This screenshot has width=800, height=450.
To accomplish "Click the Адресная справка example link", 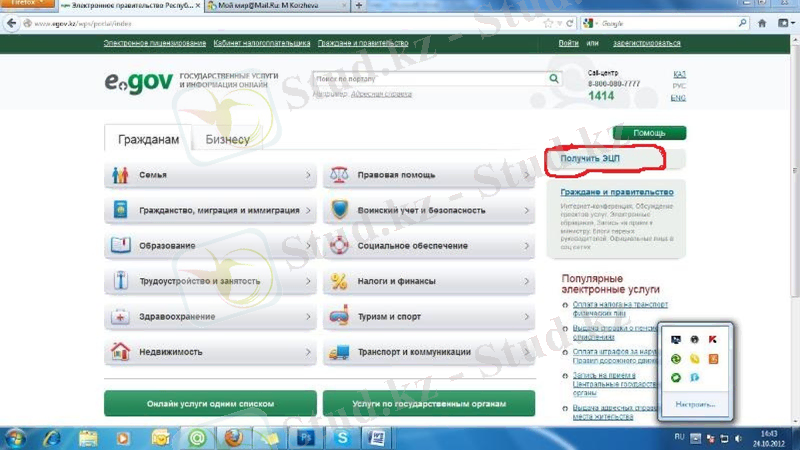I will [381, 94].
